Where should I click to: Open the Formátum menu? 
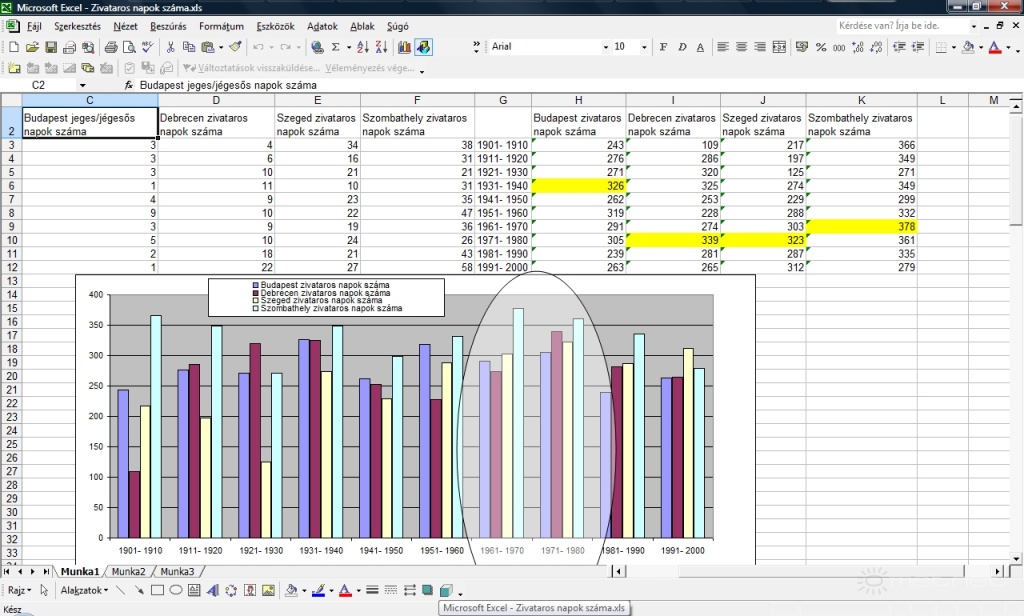point(221,27)
